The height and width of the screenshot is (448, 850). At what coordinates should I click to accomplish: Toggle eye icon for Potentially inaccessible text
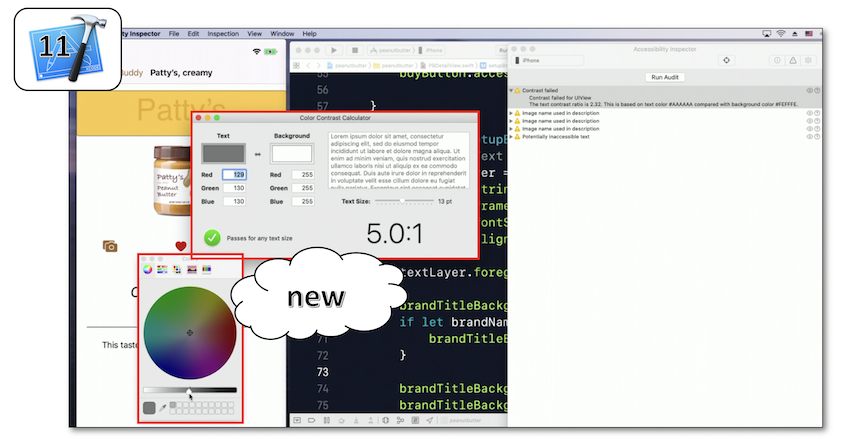(x=809, y=136)
